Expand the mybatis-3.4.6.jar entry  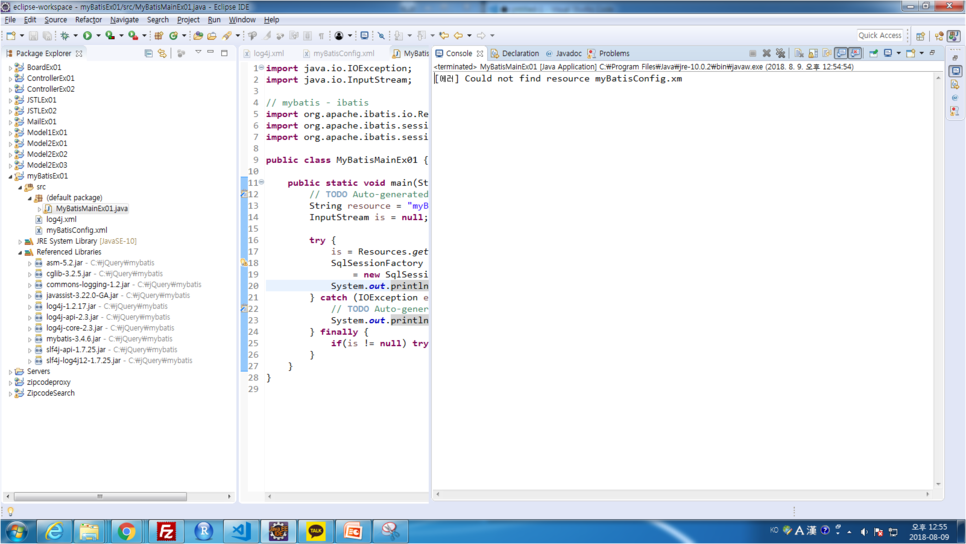click(x=30, y=339)
